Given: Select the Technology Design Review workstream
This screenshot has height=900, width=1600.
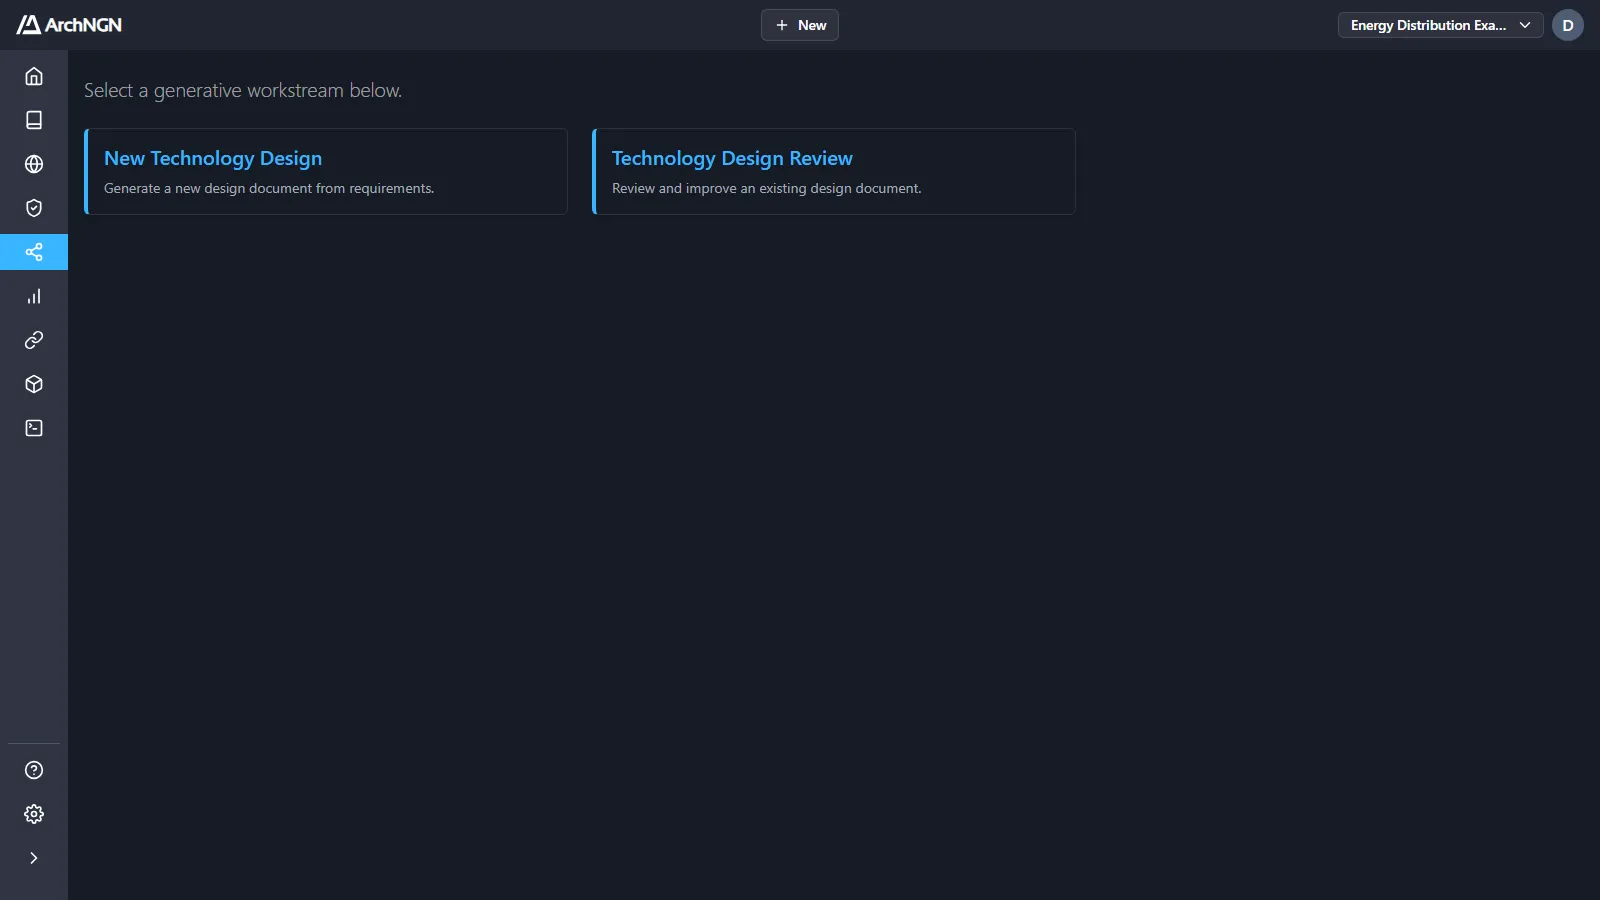Looking at the screenshot, I should click(x=834, y=171).
